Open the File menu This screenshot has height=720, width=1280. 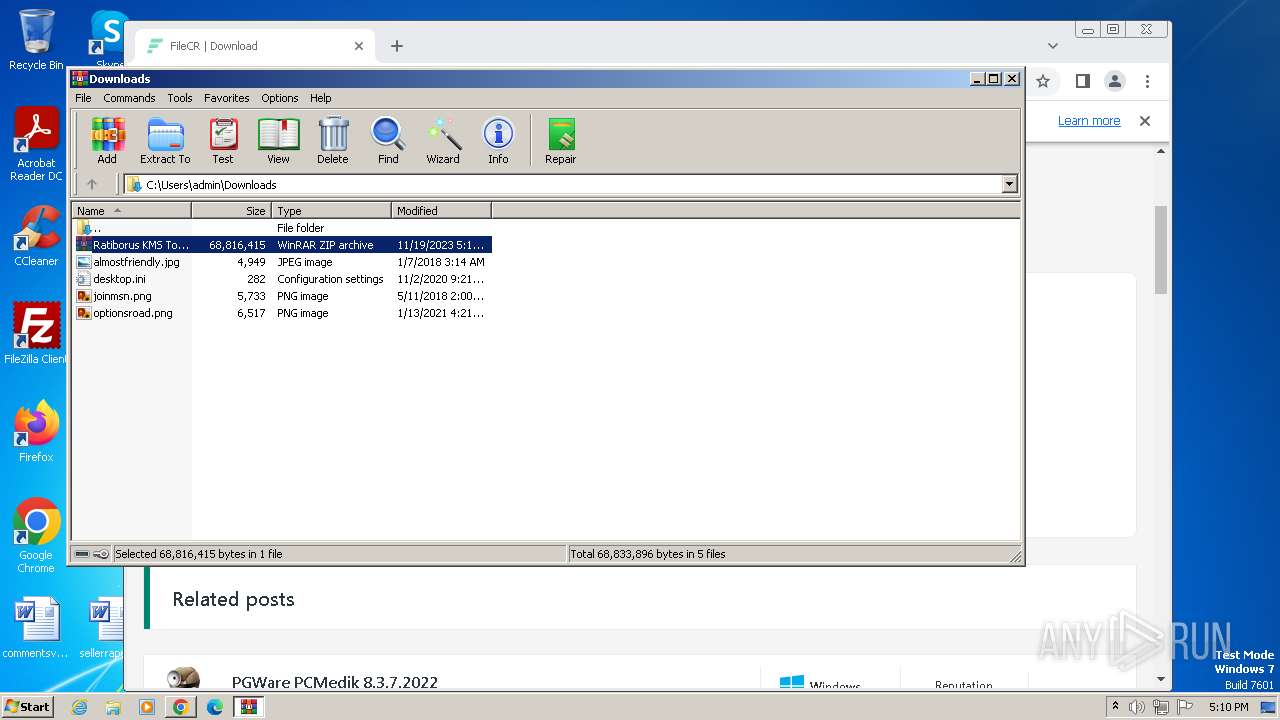click(83, 98)
